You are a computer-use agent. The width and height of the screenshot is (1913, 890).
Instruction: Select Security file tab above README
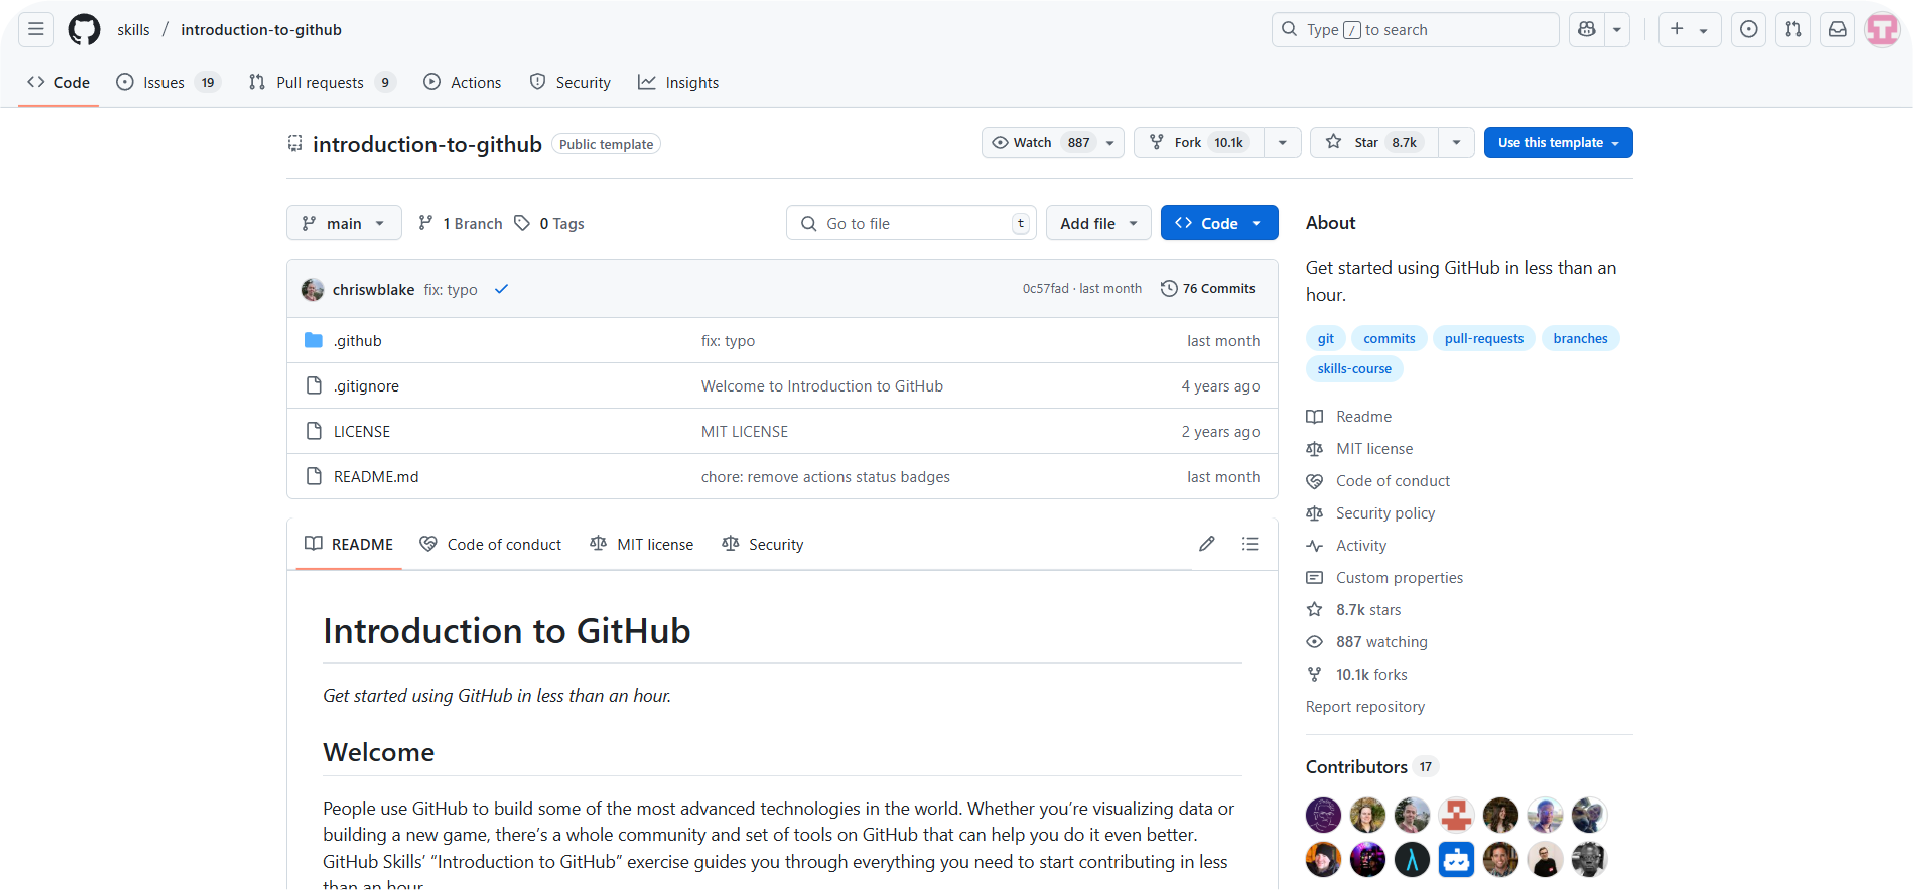[x=763, y=544]
